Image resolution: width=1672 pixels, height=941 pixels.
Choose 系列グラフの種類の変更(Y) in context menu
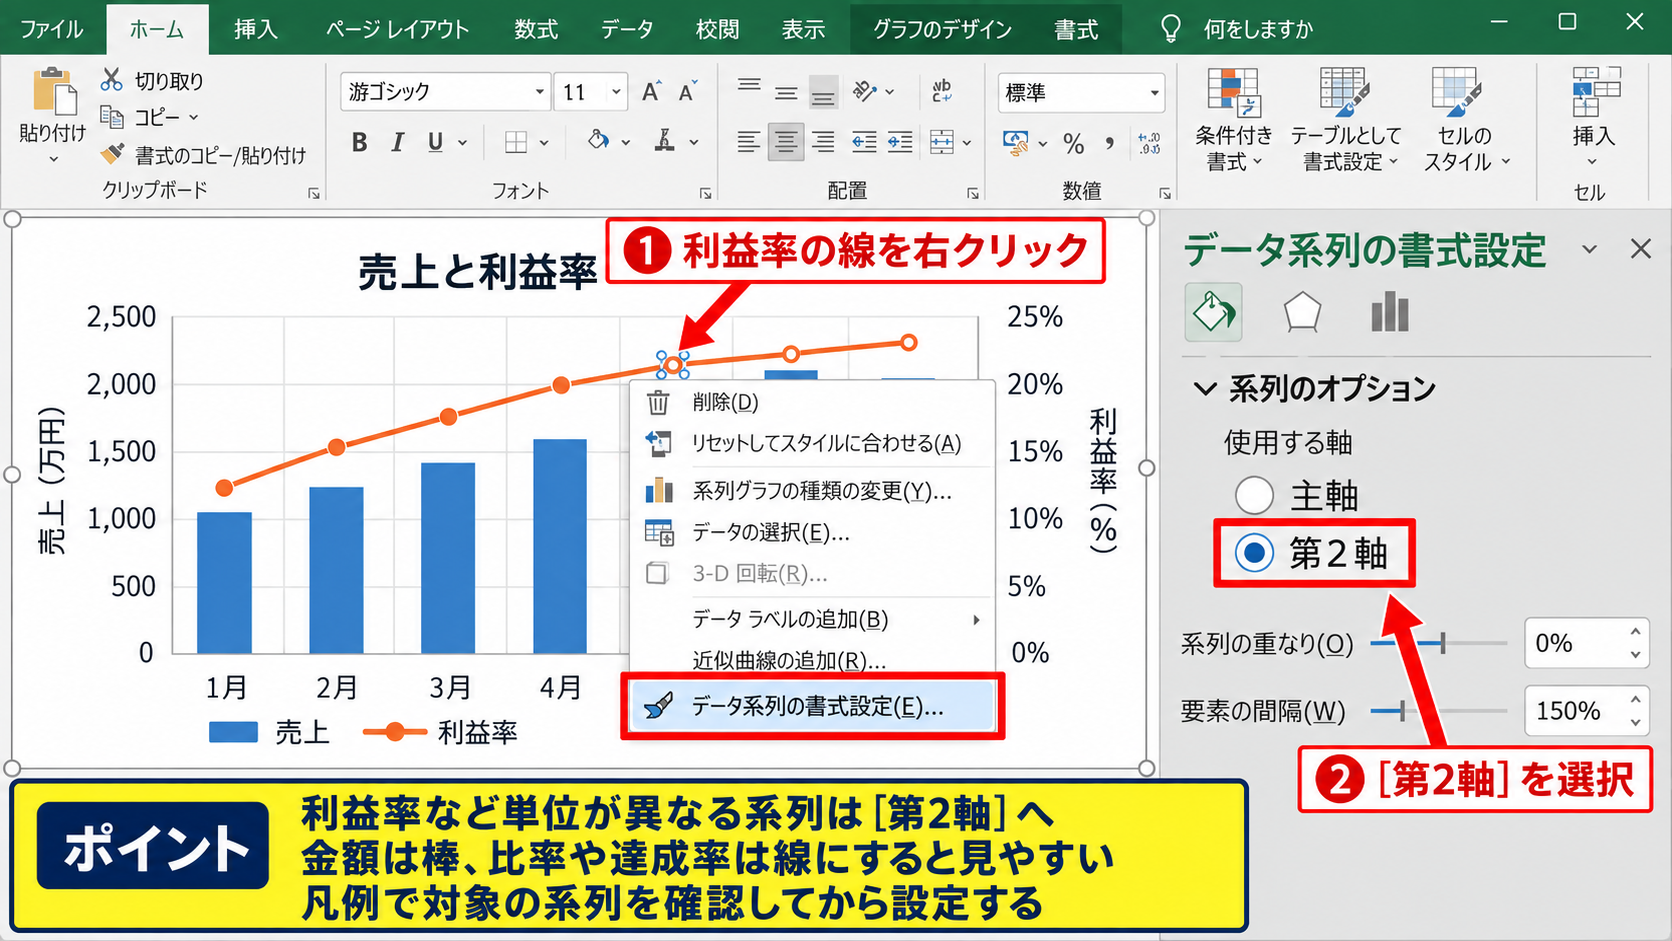click(x=811, y=491)
